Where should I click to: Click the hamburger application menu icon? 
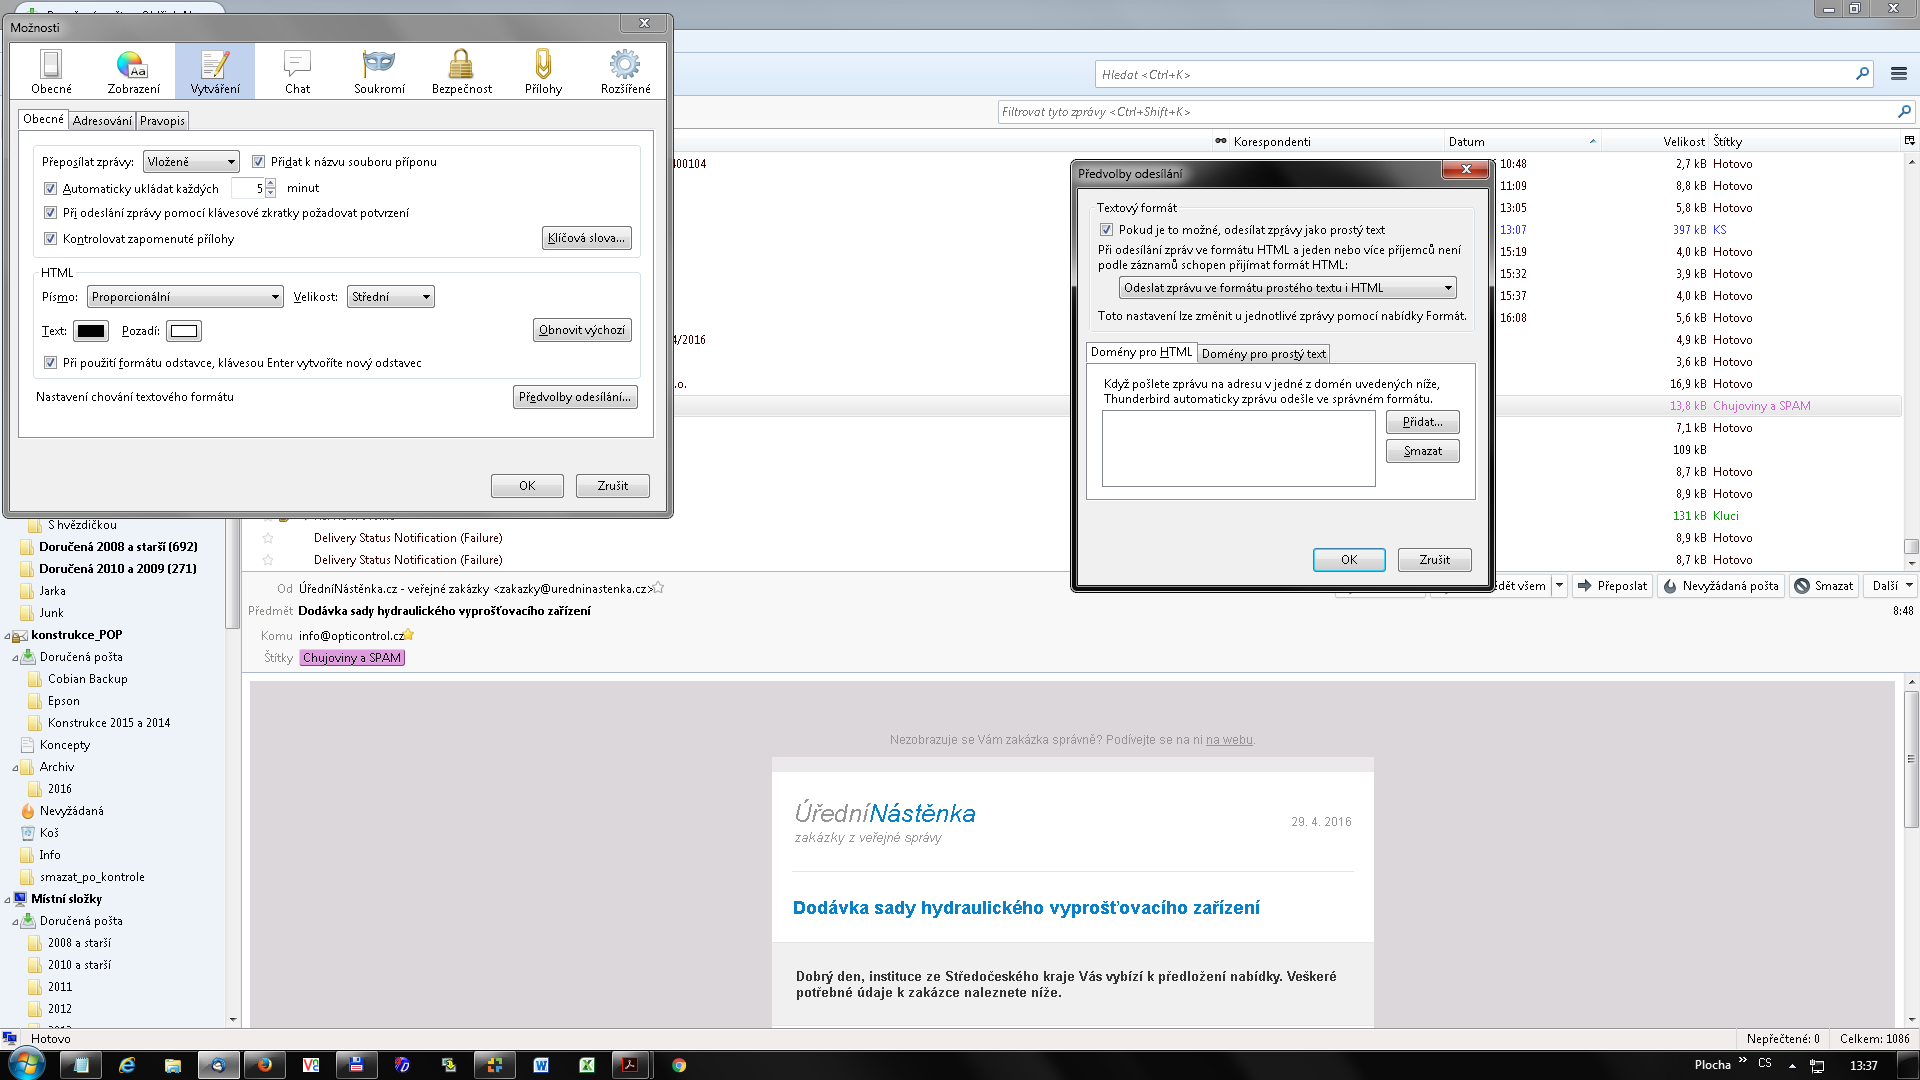pos(1898,74)
